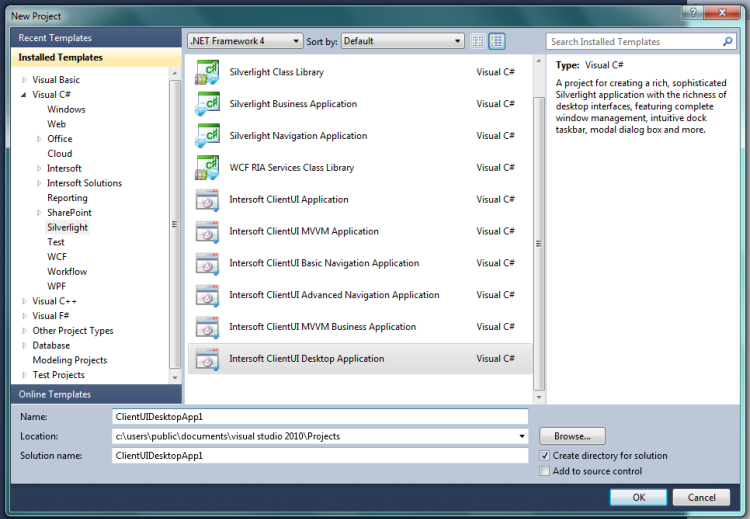Open the Recent Templates section
The image size is (750, 519).
(x=96, y=38)
